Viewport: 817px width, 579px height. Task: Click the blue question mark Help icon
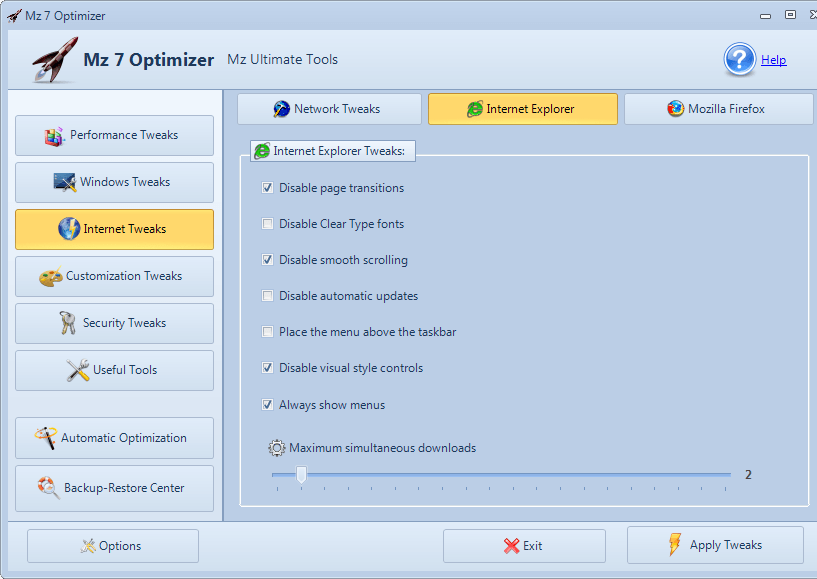[739, 59]
